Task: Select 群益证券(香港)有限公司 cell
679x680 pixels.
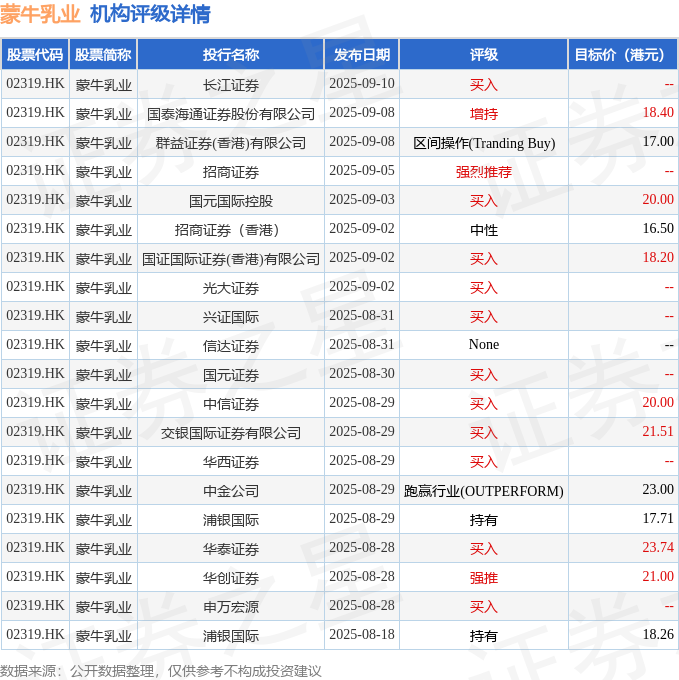Action: [x=231, y=143]
